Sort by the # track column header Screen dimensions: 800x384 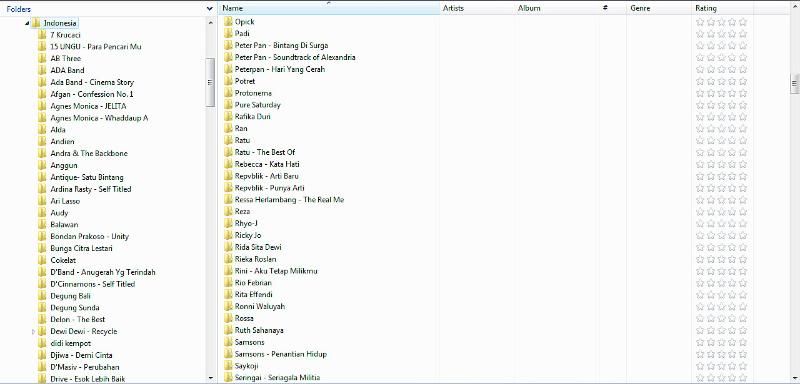click(x=605, y=8)
